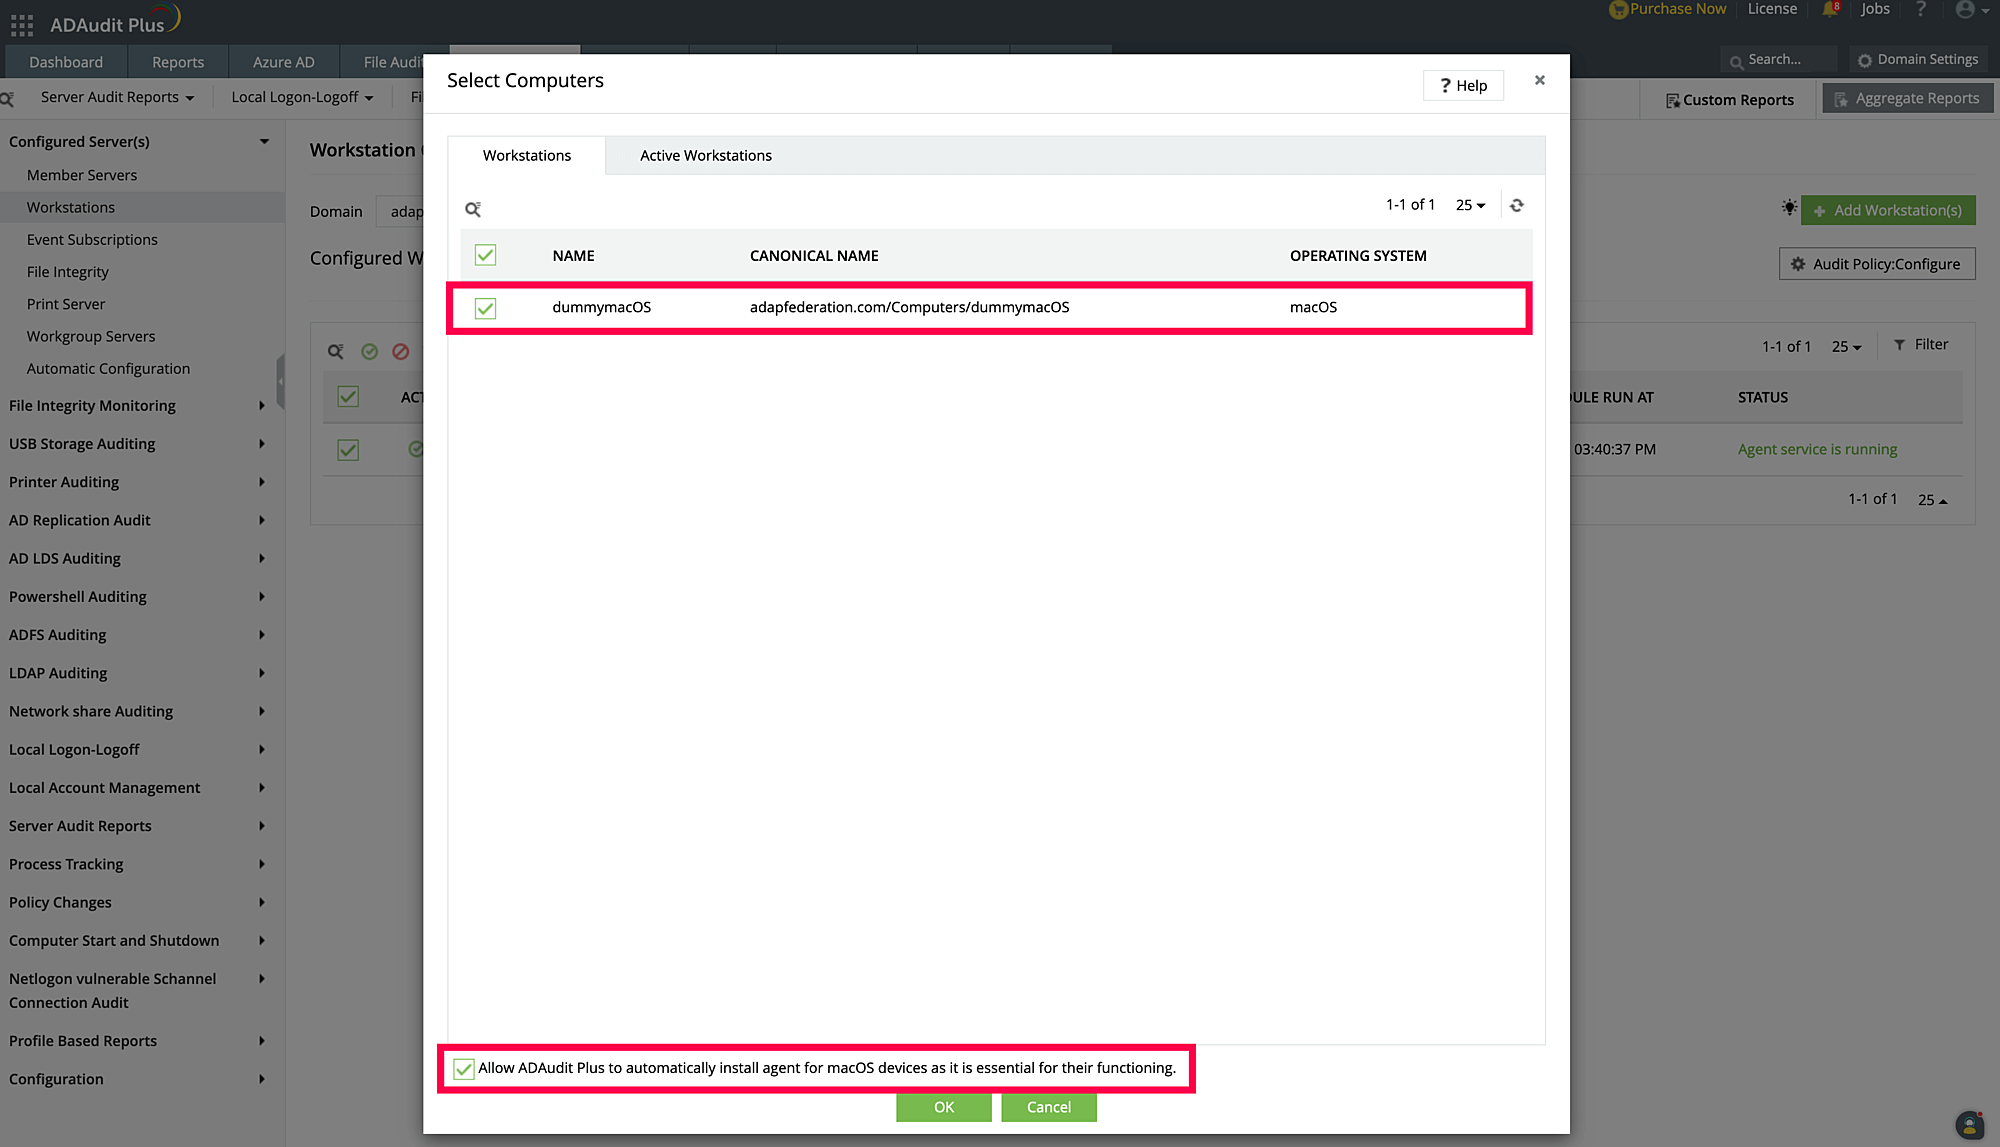
Task: Expand the items-per-page dropdown showing 25
Action: click(1468, 205)
